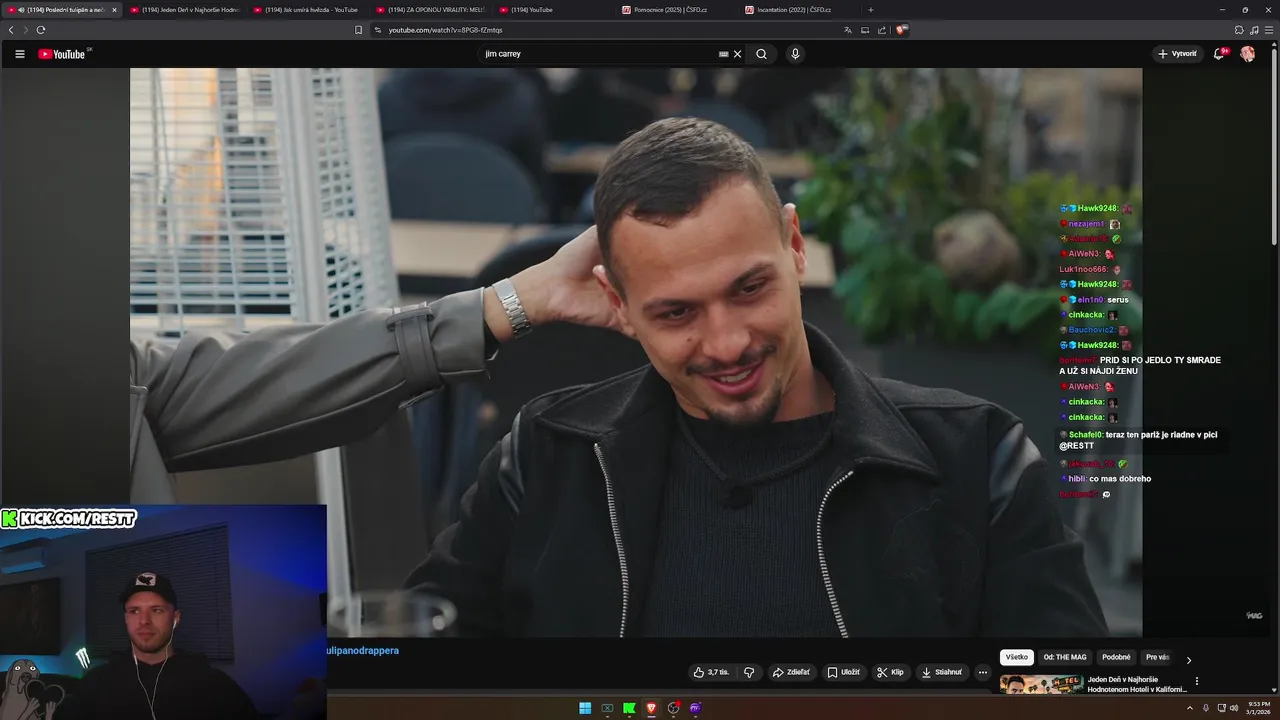Switch to 'ZA OPONOU VIRALITY' tab

click(430, 10)
